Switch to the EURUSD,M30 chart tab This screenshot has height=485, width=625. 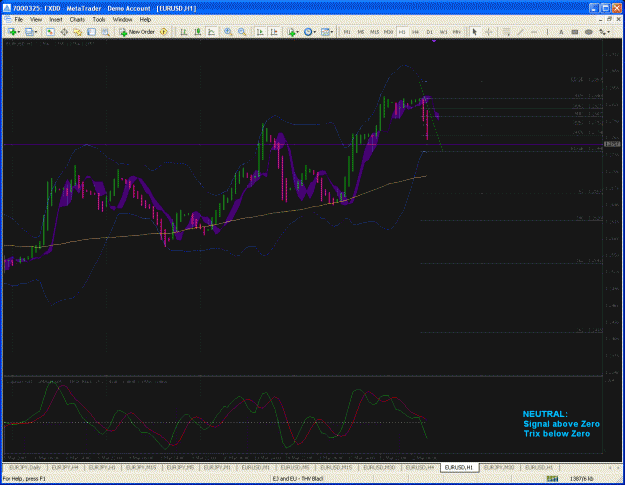[x=379, y=467]
